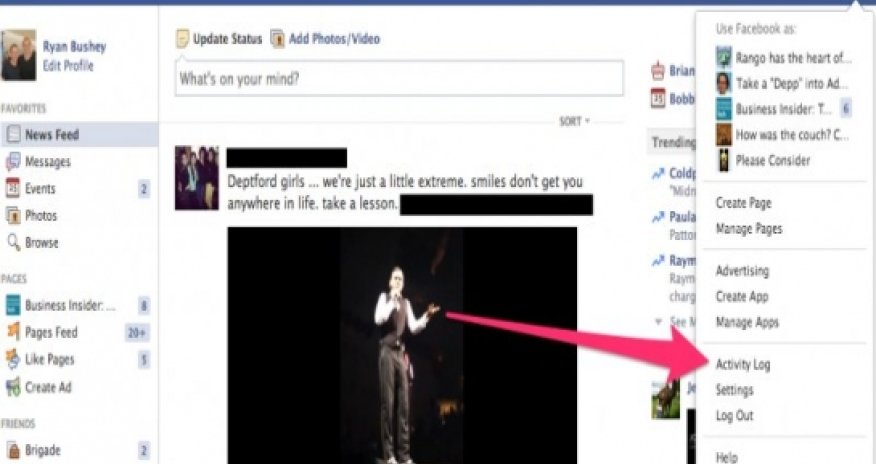Click the Create Ad sidebar link
Screen dimensions: 876x464
pos(48,387)
